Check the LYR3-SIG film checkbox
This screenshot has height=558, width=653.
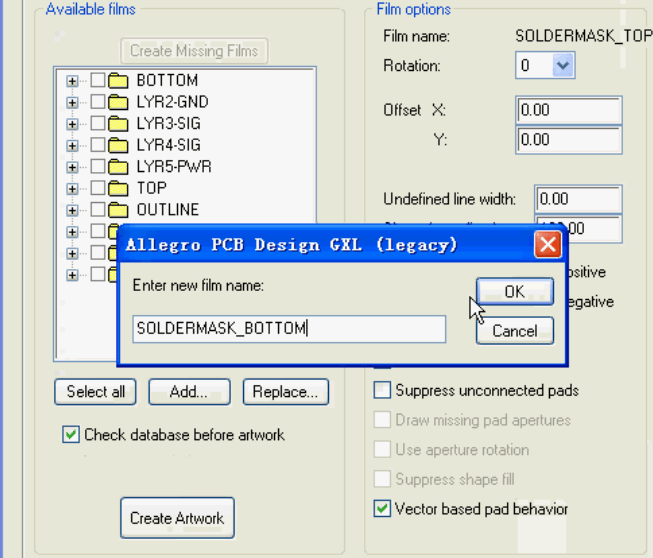[98, 123]
